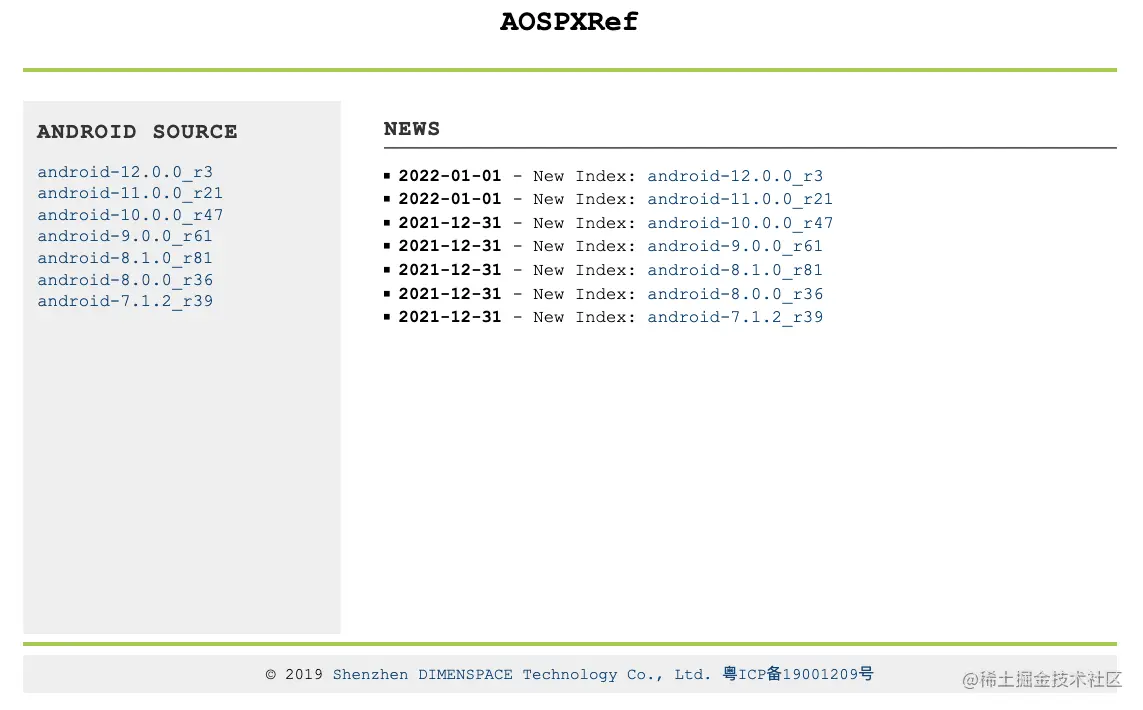The image size is (1143, 710).
Task: Click the 2022-01-01 date beside android-12.0.0_r3
Action: tap(450, 176)
